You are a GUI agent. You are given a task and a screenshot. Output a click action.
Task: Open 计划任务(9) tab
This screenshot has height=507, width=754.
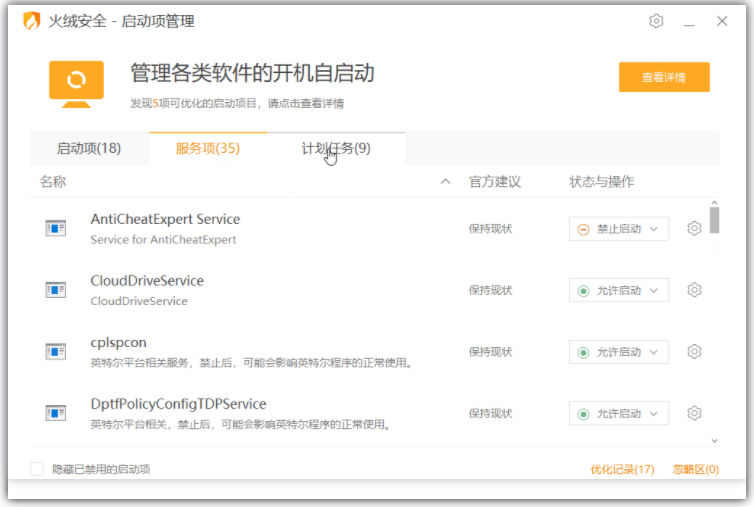[336, 149]
